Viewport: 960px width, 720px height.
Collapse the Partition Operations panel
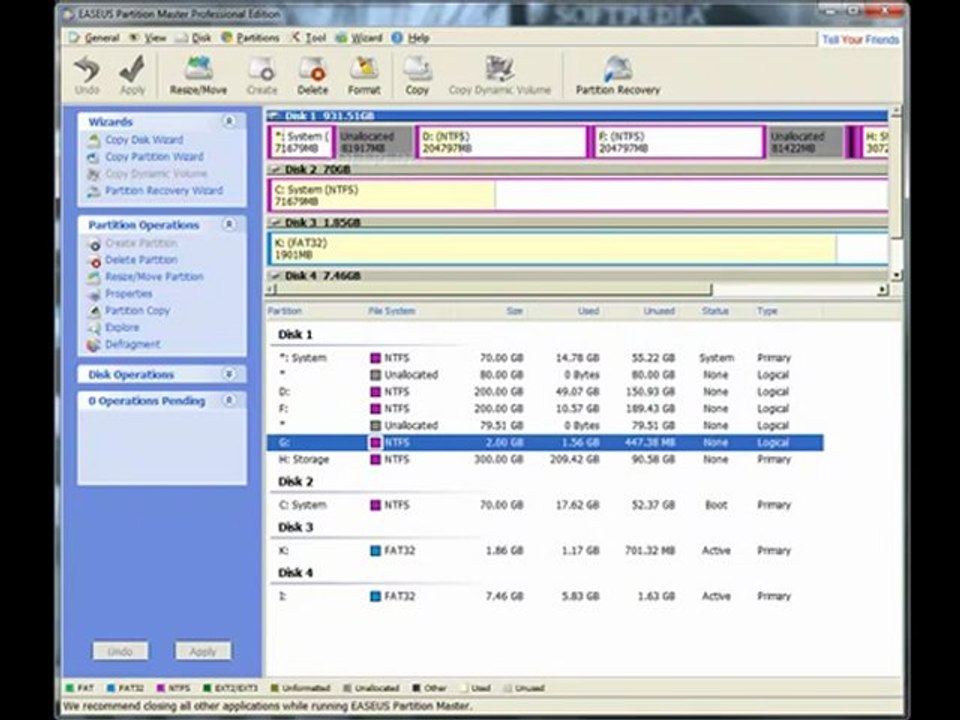(x=230, y=225)
